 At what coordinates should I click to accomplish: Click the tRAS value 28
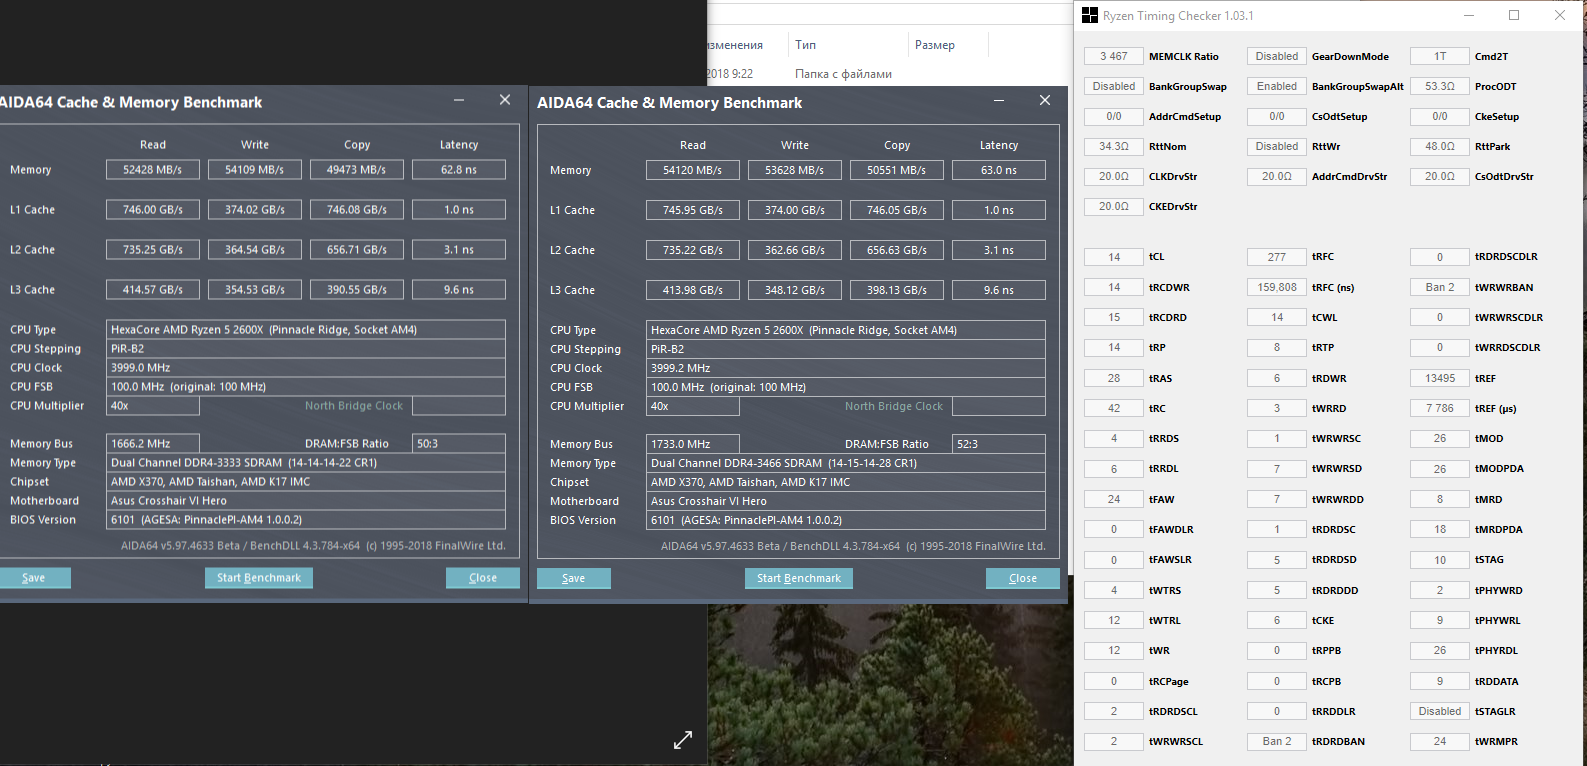pos(1114,378)
